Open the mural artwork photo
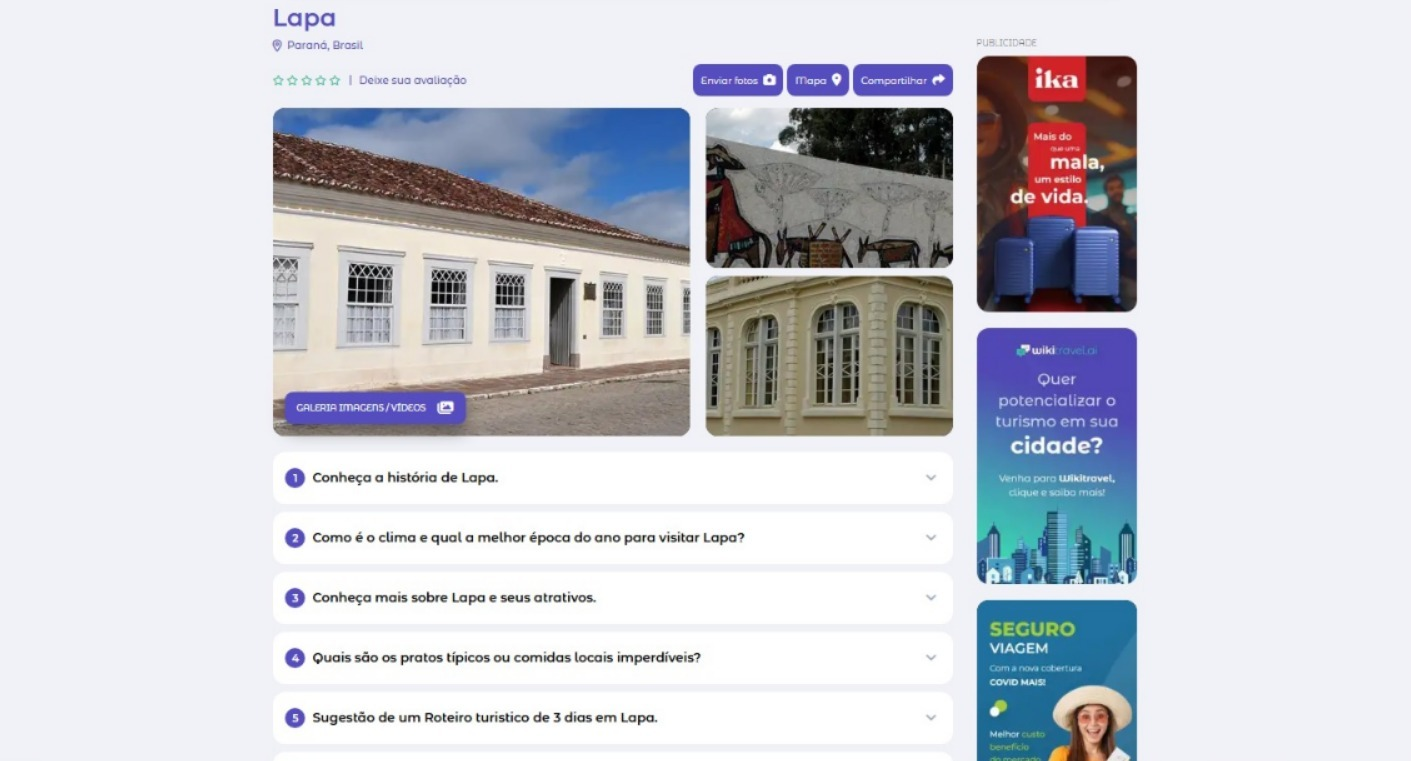The height and width of the screenshot is (761, 1411). coord(829,188)
